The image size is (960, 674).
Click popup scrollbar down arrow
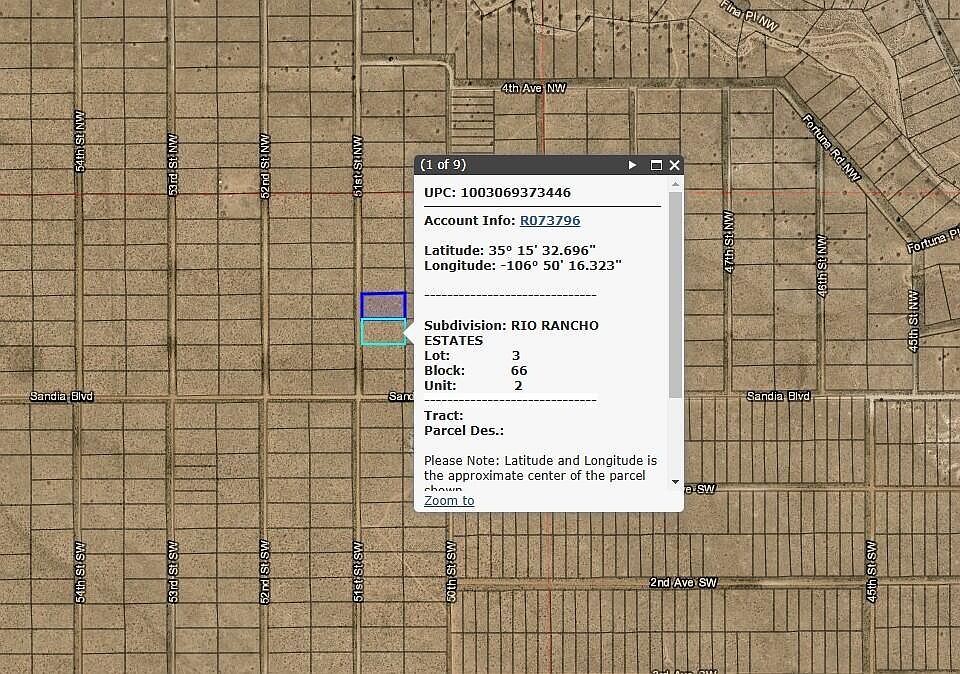tap(675, 482)
